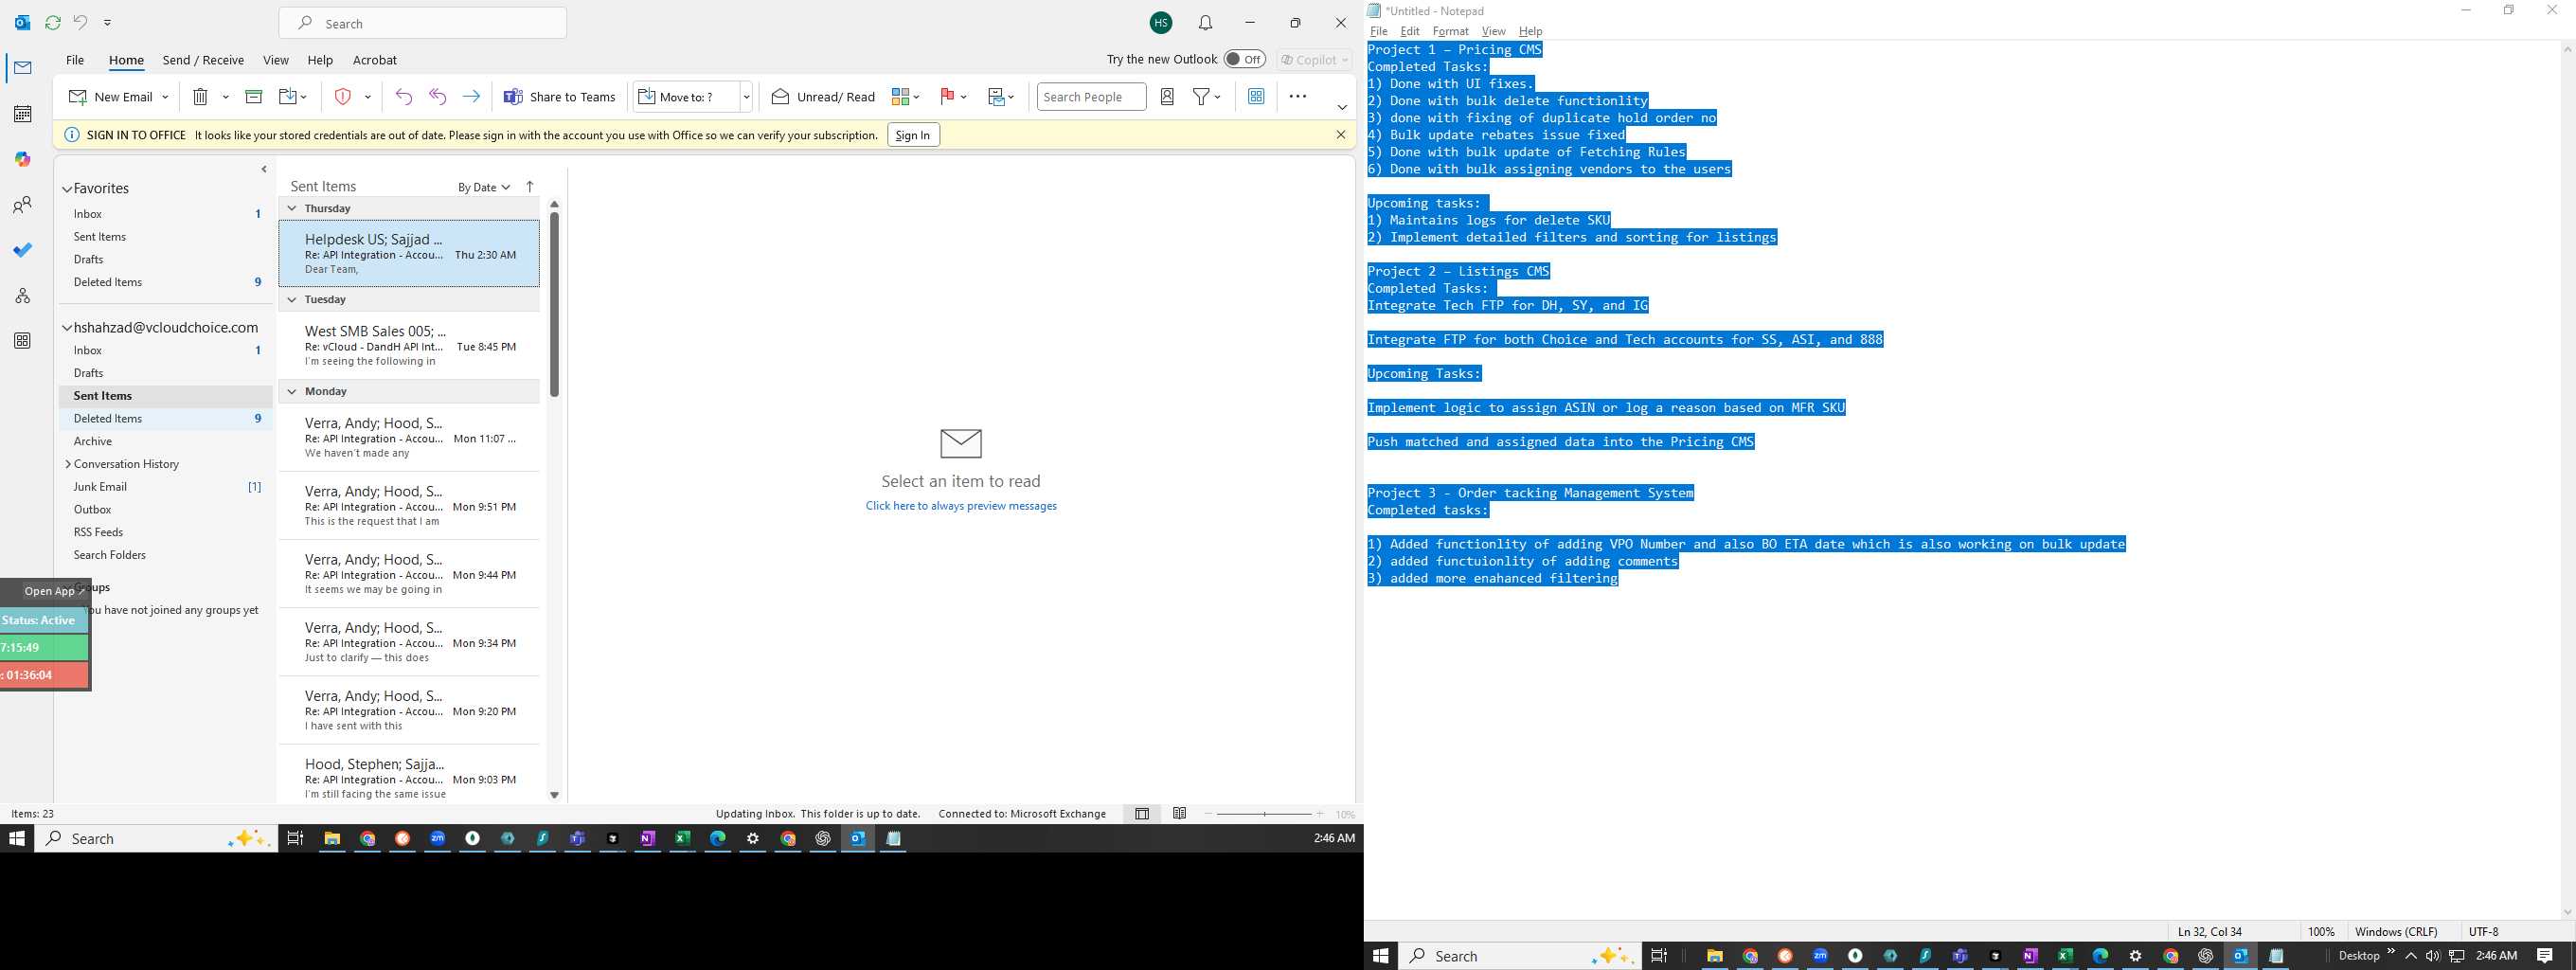Click the Reply All double-arrow icon

point(437,97)
